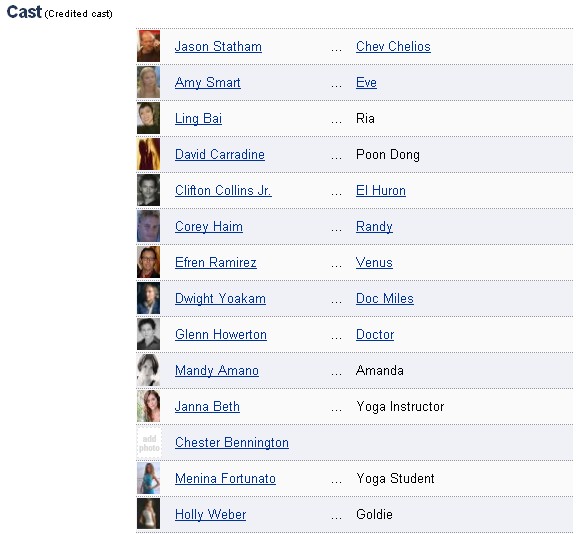Follow the Doc Miles character link

385,299
